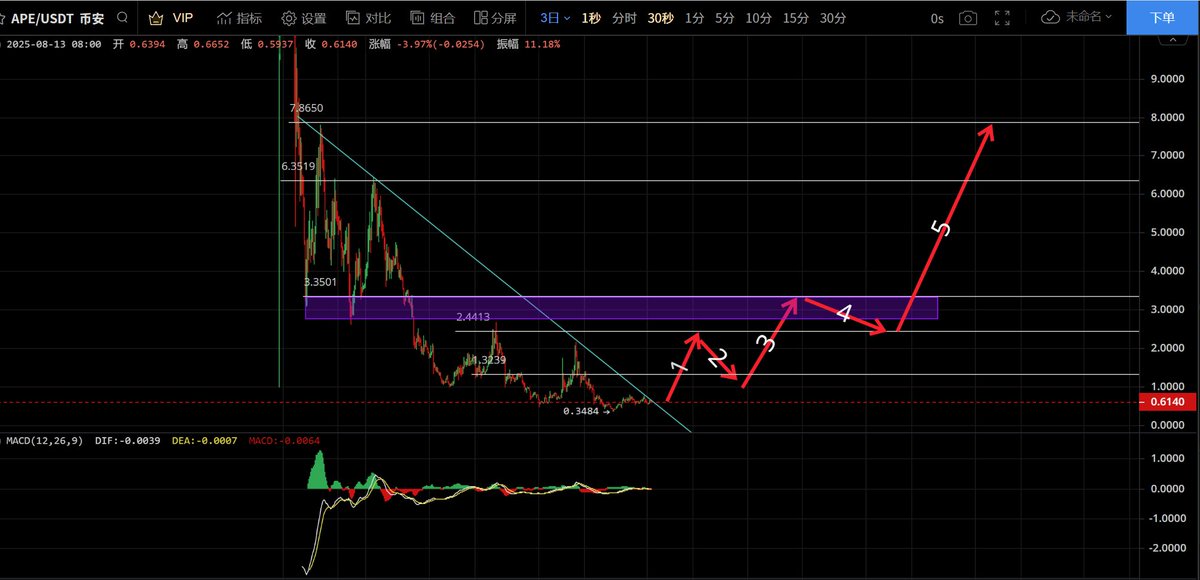The height and width of the screenshot is (580, 1200).
Task: Click the 7.8650 price level label
Action: click(307, 108)
